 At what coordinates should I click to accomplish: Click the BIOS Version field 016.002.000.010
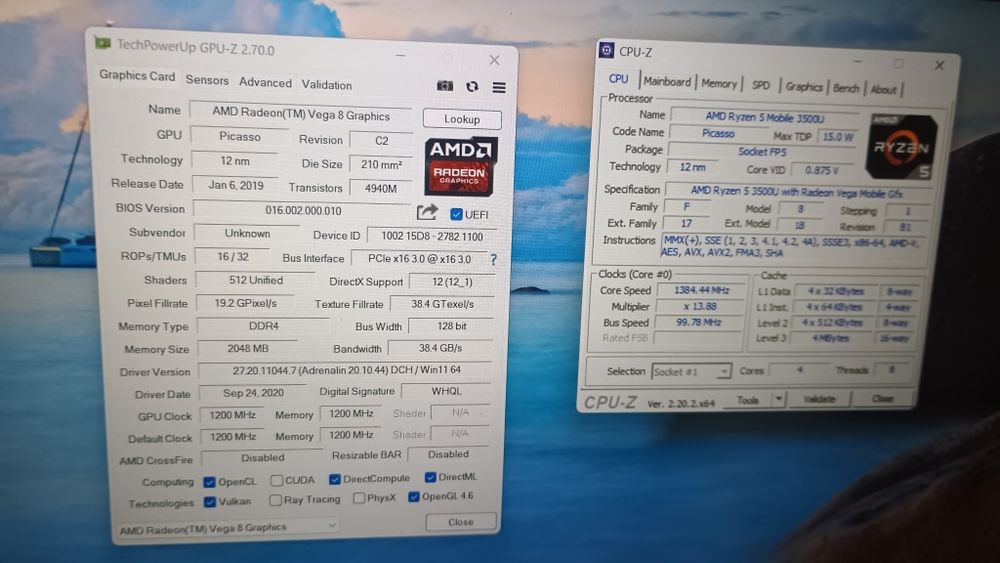point(303,210)
